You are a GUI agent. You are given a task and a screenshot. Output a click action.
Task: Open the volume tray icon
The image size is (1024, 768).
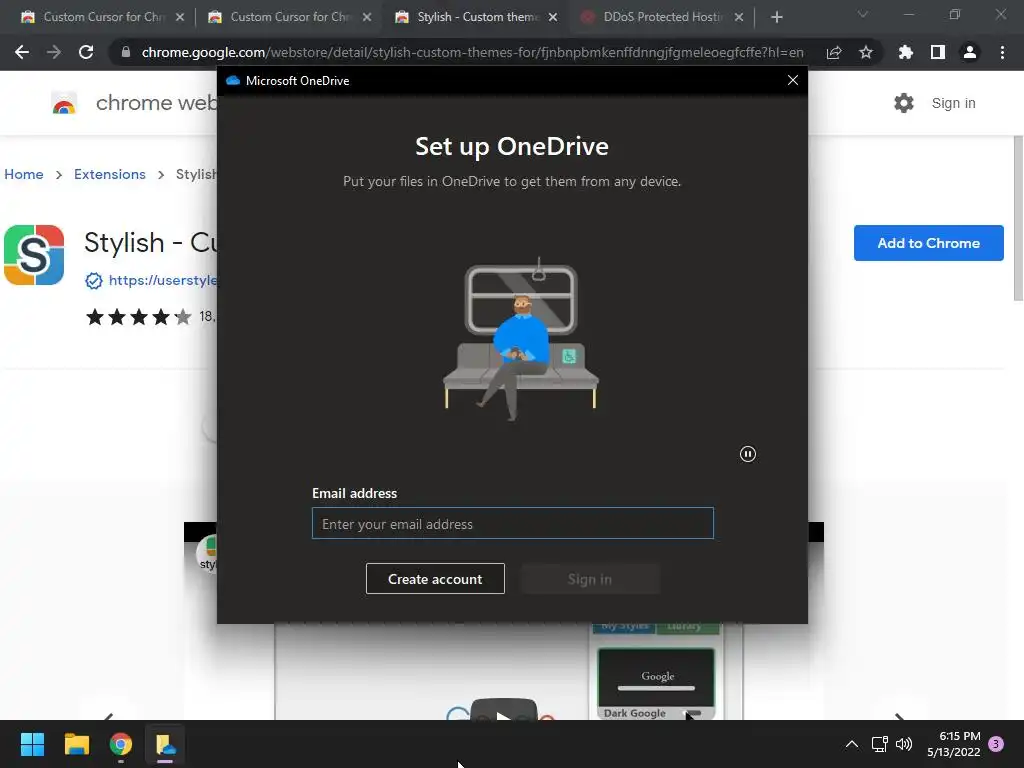[x=904, y=744]
